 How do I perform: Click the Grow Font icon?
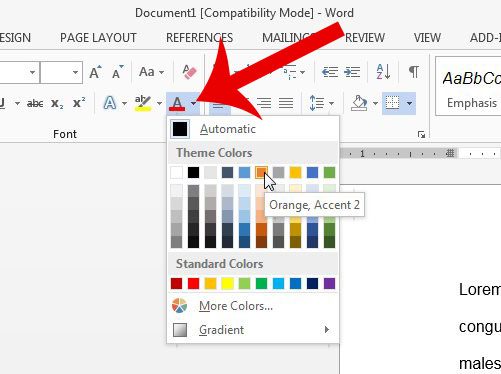95,72
